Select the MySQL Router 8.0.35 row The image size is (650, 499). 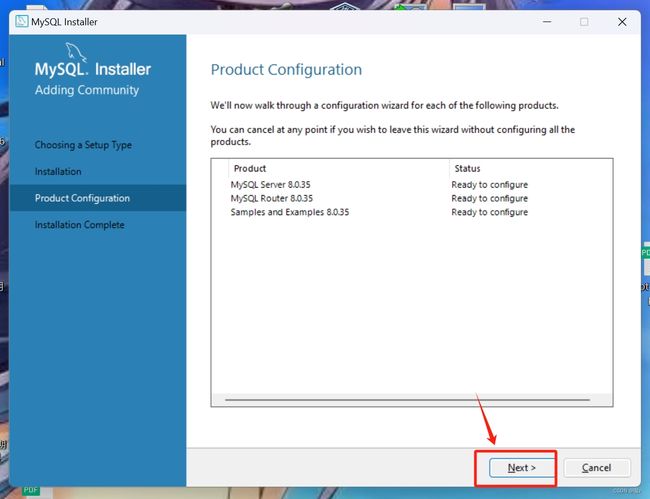tap(412, 199)
